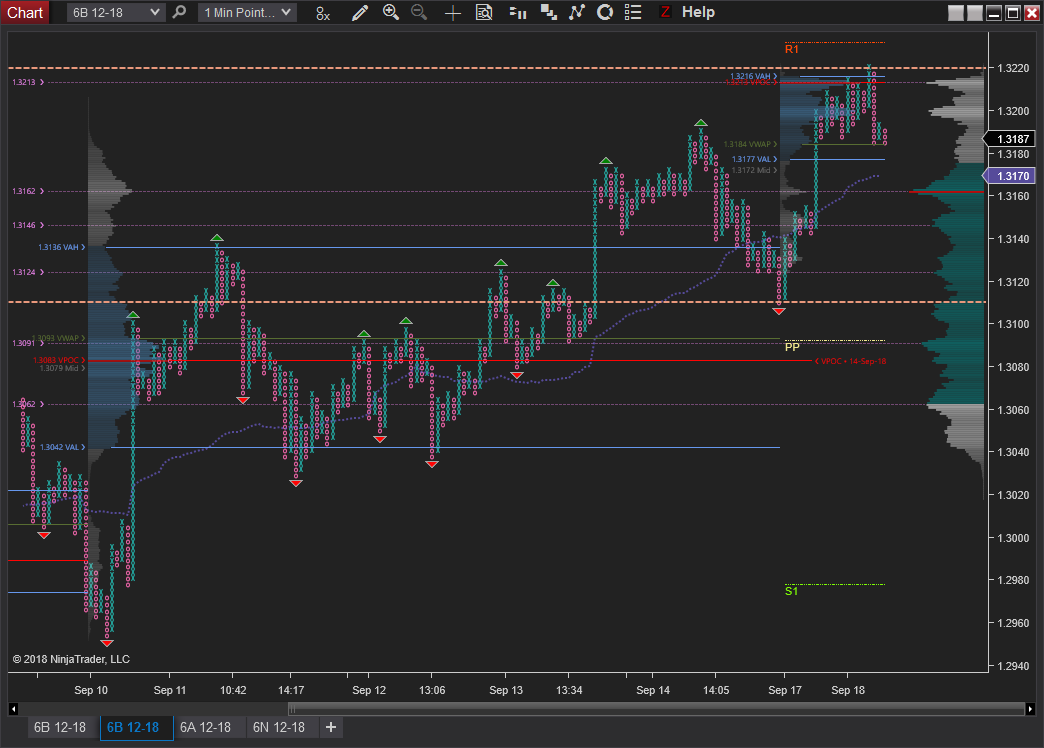The height and width of the screenshot is (748, 1044).
Task: Click 1.2940 on the price axis
Action: pyautogui.click(x=1013, y=665)
